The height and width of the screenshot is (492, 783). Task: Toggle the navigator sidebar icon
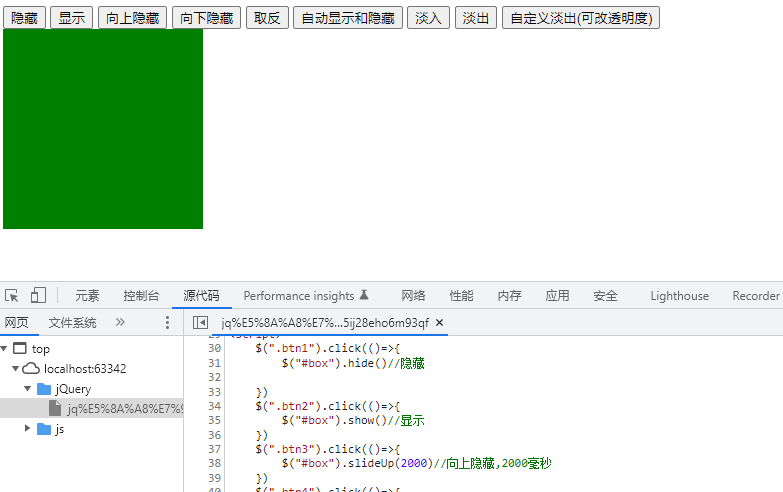200,323
